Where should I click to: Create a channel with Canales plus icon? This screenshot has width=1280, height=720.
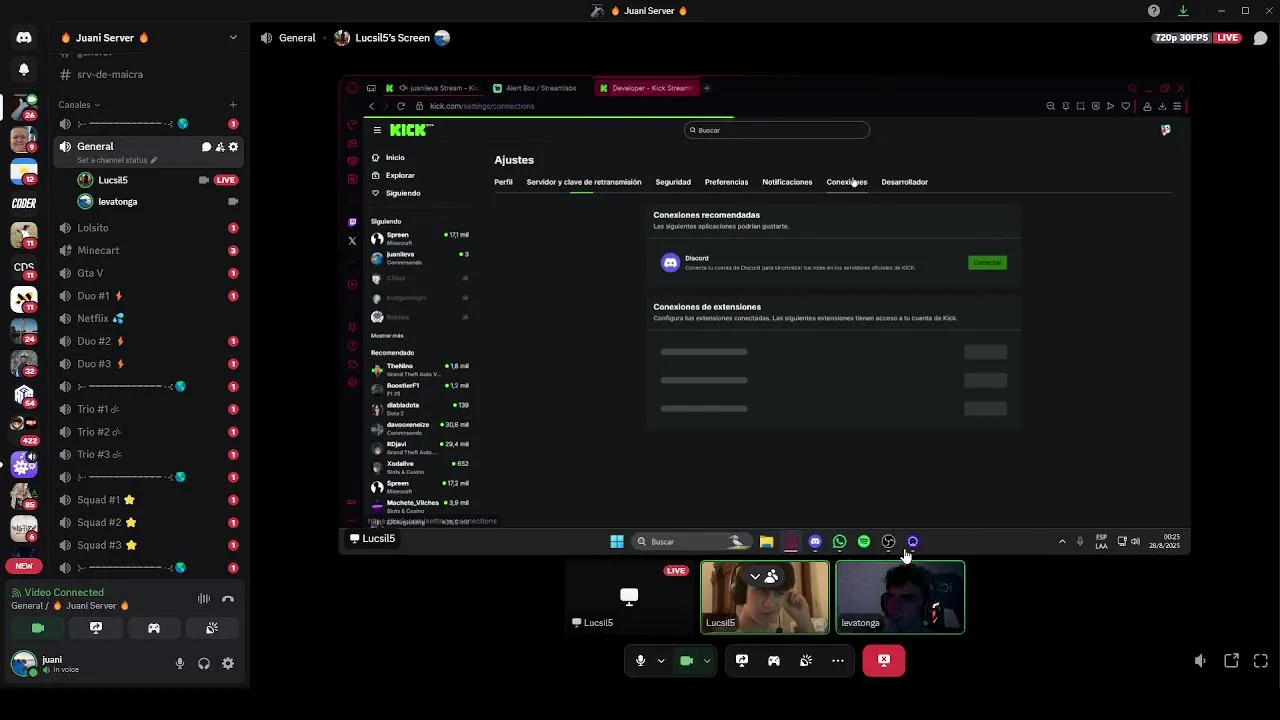coord(233,105)
